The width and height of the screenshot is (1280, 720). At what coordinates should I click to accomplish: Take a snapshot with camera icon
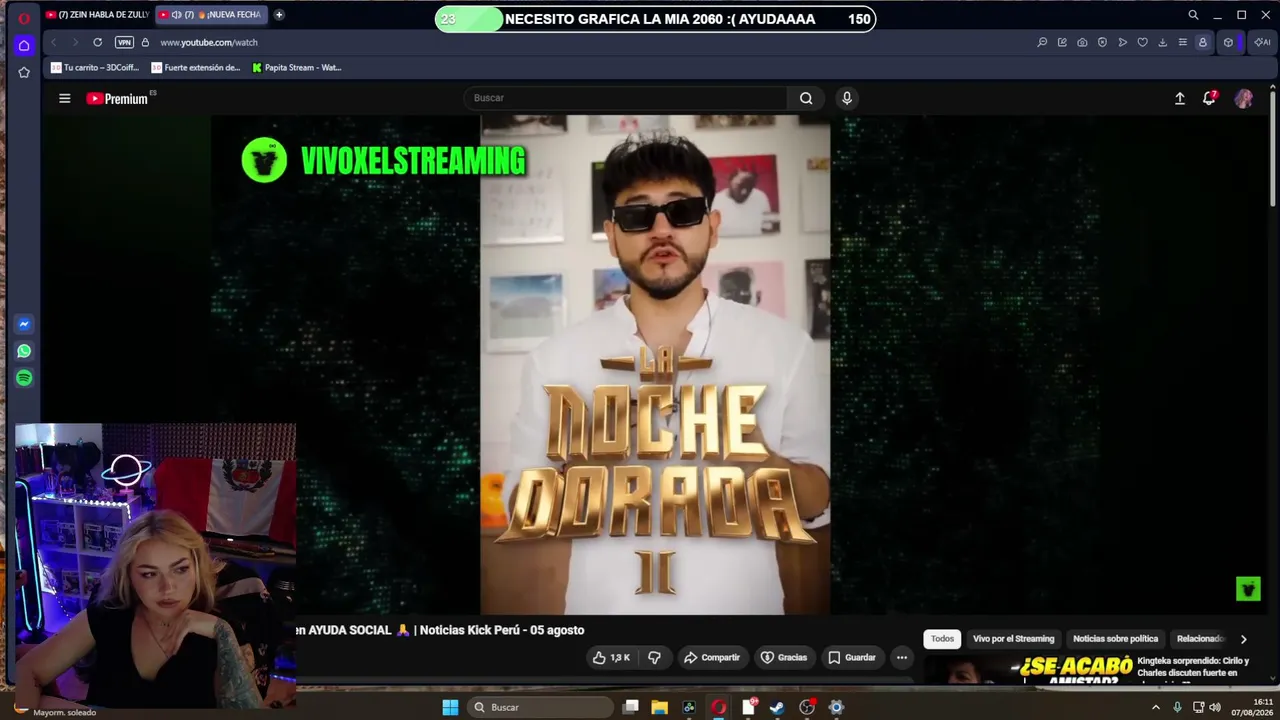point(1082,42)
